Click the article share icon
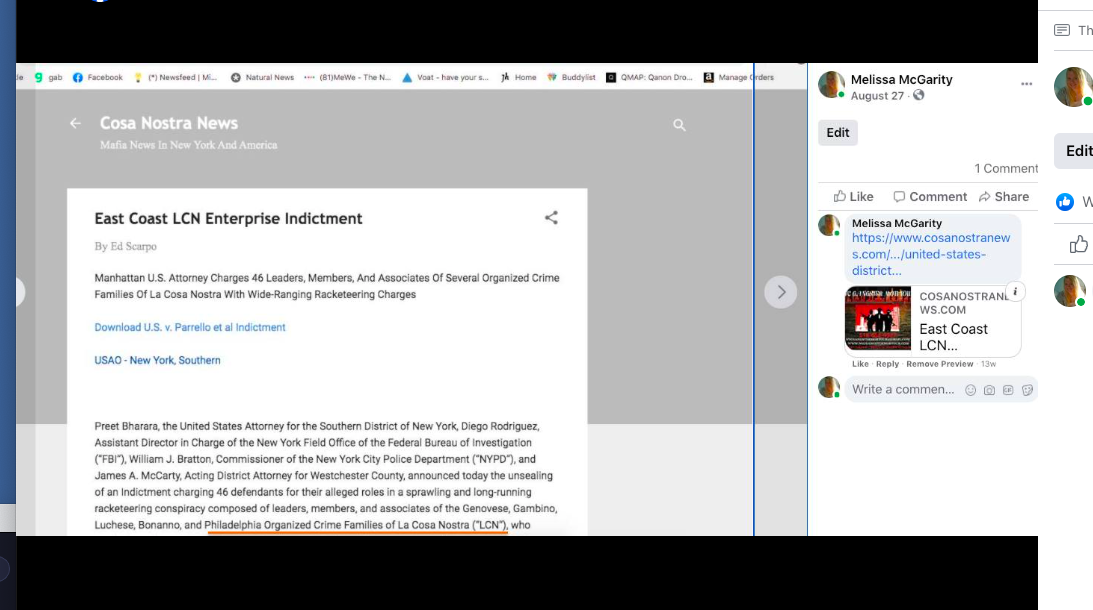 551,218
